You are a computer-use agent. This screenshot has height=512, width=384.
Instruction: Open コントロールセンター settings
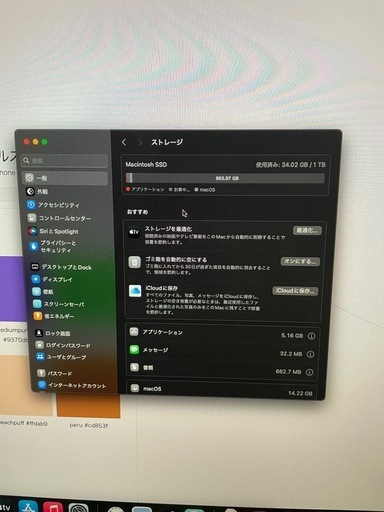tap(59, 218)
